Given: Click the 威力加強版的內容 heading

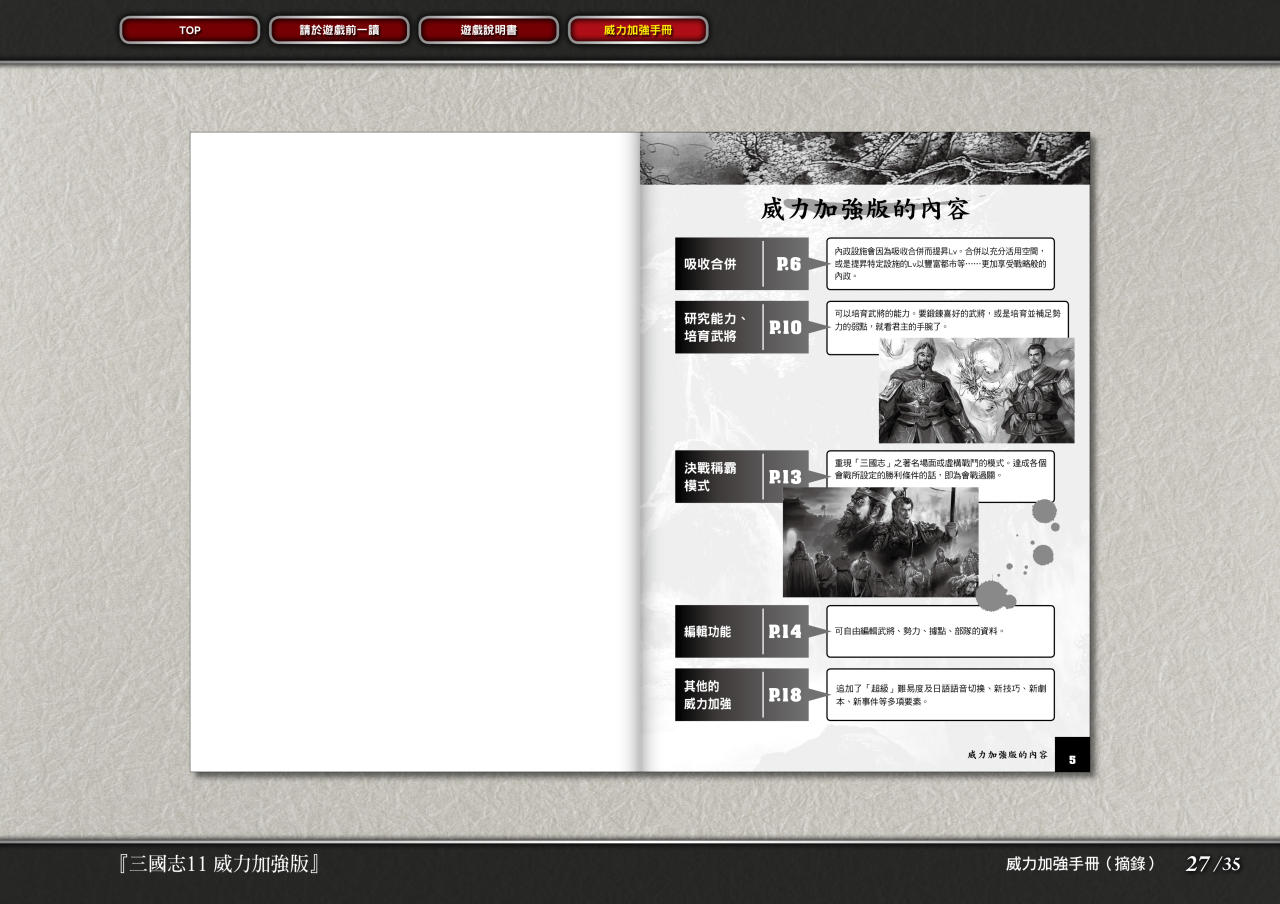Looking at the screenshot, I should (x=865, y=209).
